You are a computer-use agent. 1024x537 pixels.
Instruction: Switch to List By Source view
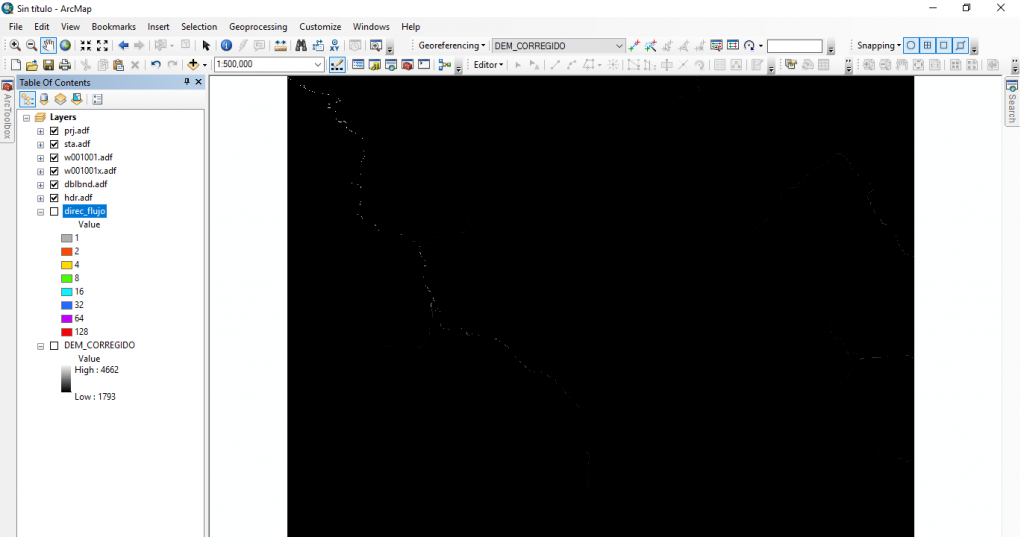[x=44, y=99]
